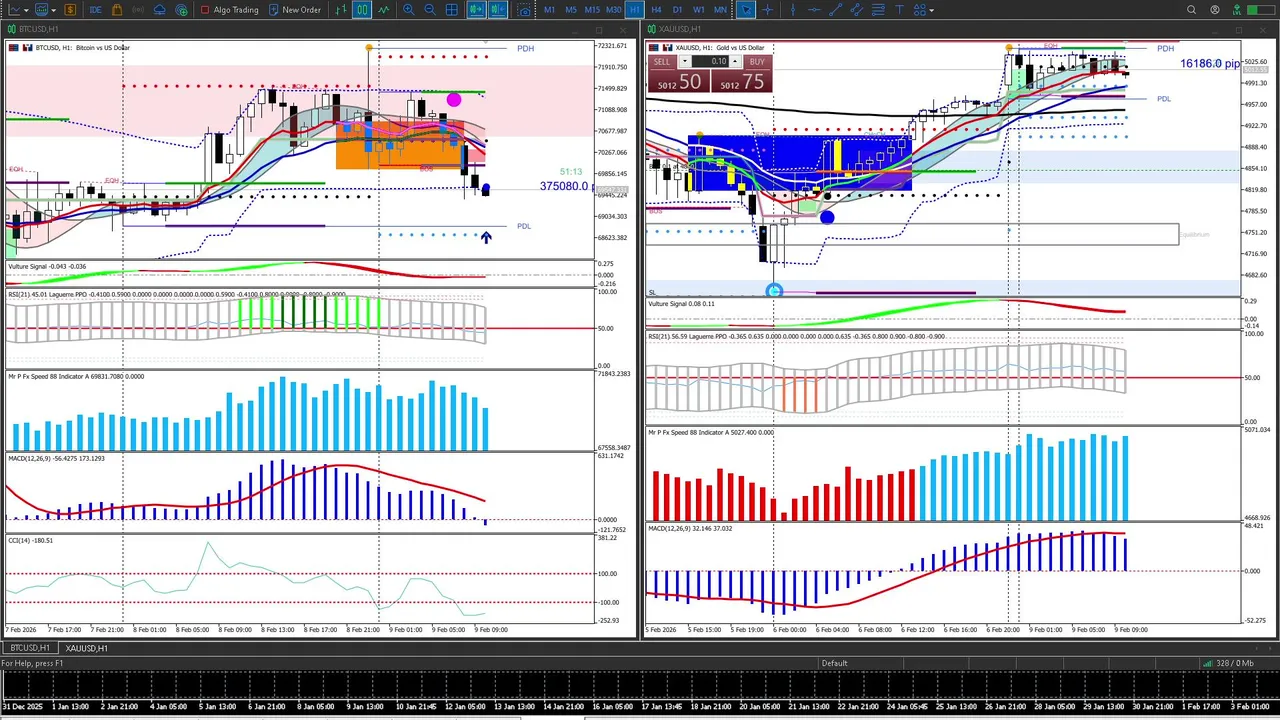Switch chart to line chart mode

click(383, 10)
